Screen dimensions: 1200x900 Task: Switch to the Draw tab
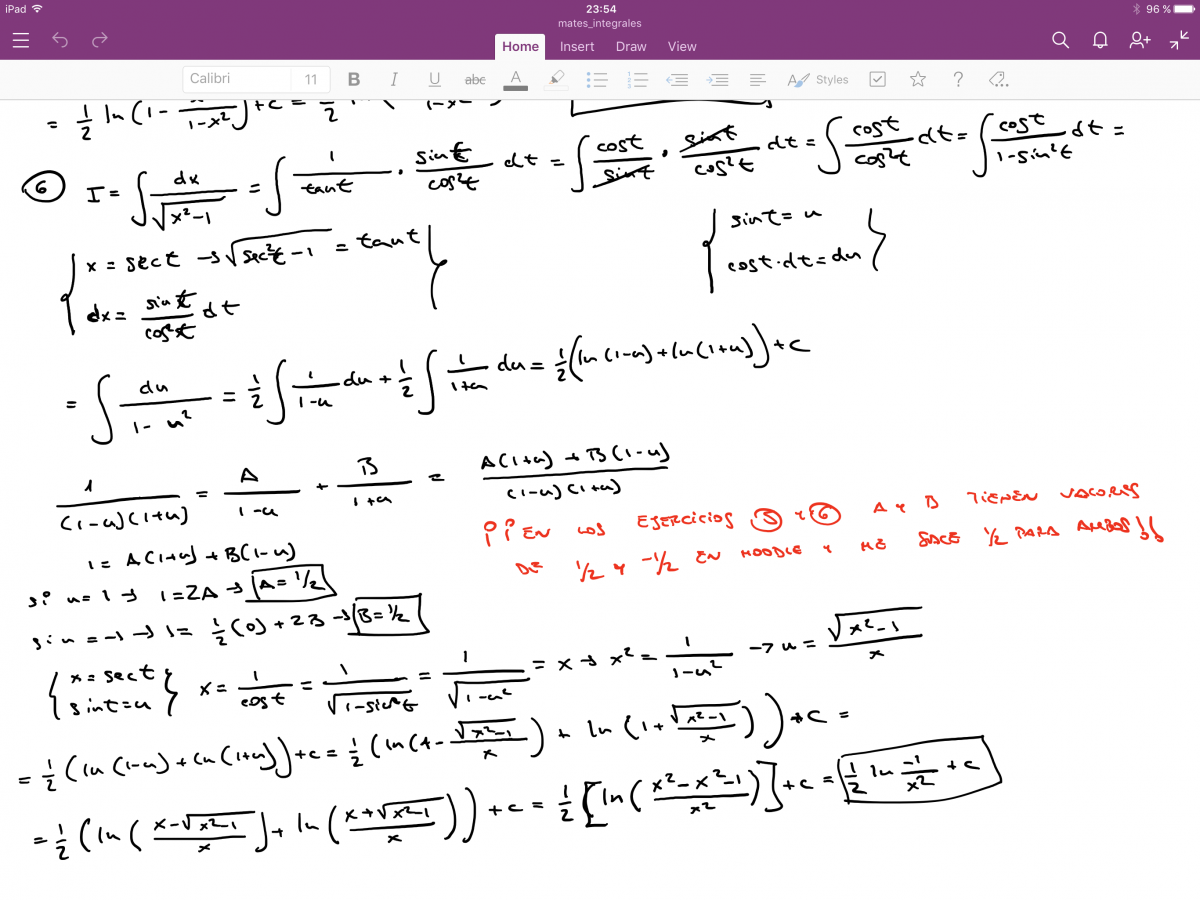point(631,46)
